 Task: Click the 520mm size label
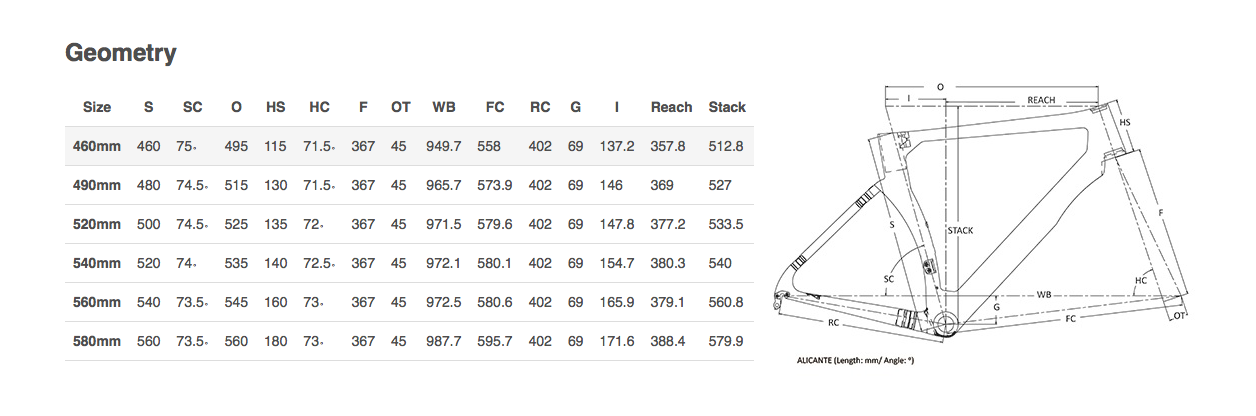[x=97, y=224]
